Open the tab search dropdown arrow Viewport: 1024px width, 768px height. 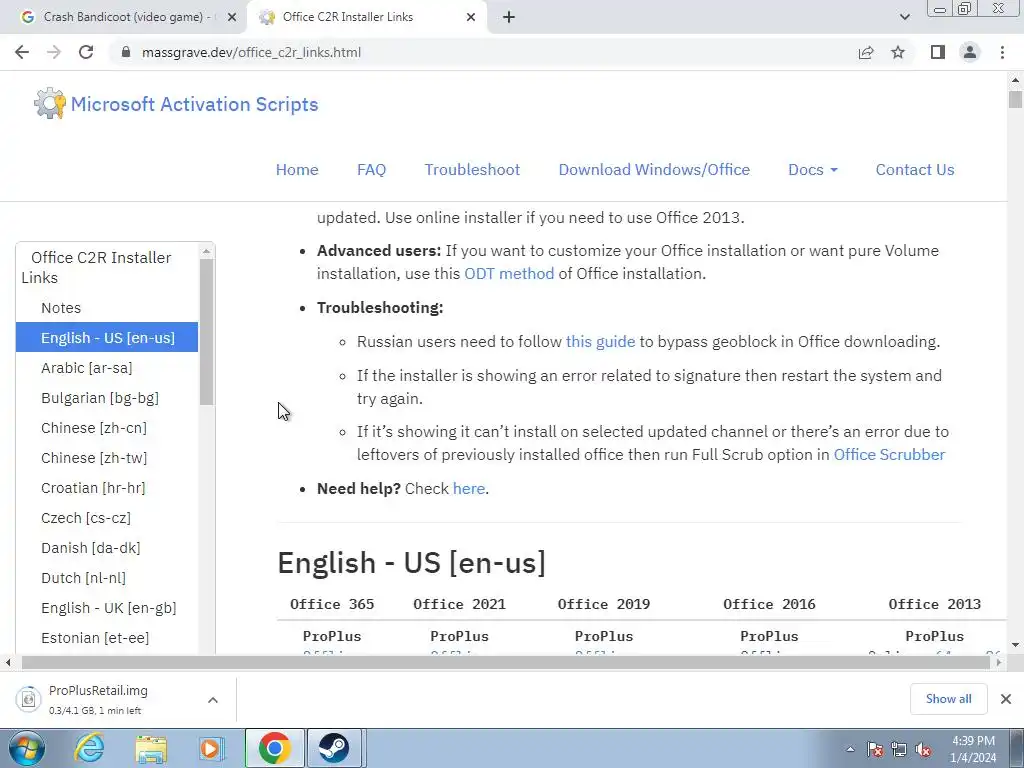click(x=904, y=17)
